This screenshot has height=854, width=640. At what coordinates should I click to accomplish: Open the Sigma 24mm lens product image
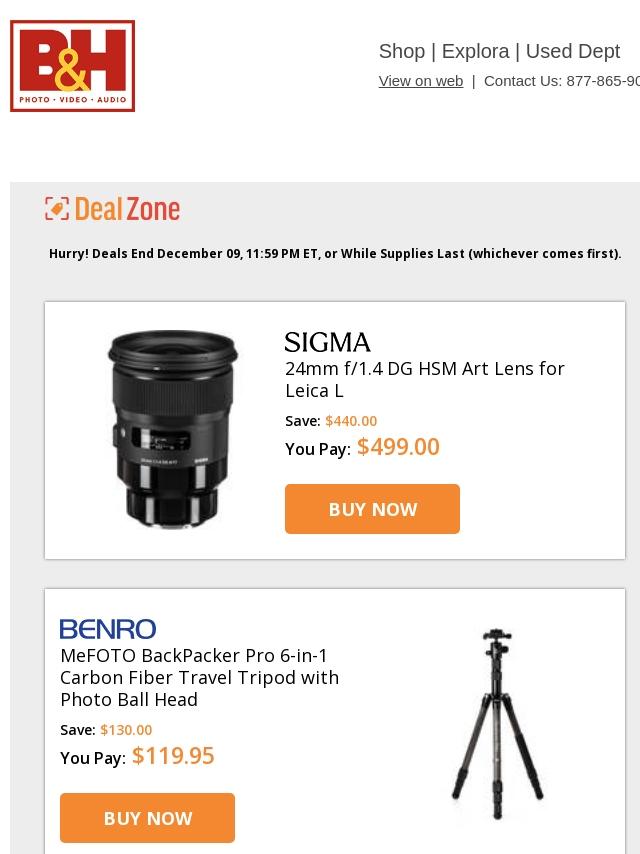173,428
